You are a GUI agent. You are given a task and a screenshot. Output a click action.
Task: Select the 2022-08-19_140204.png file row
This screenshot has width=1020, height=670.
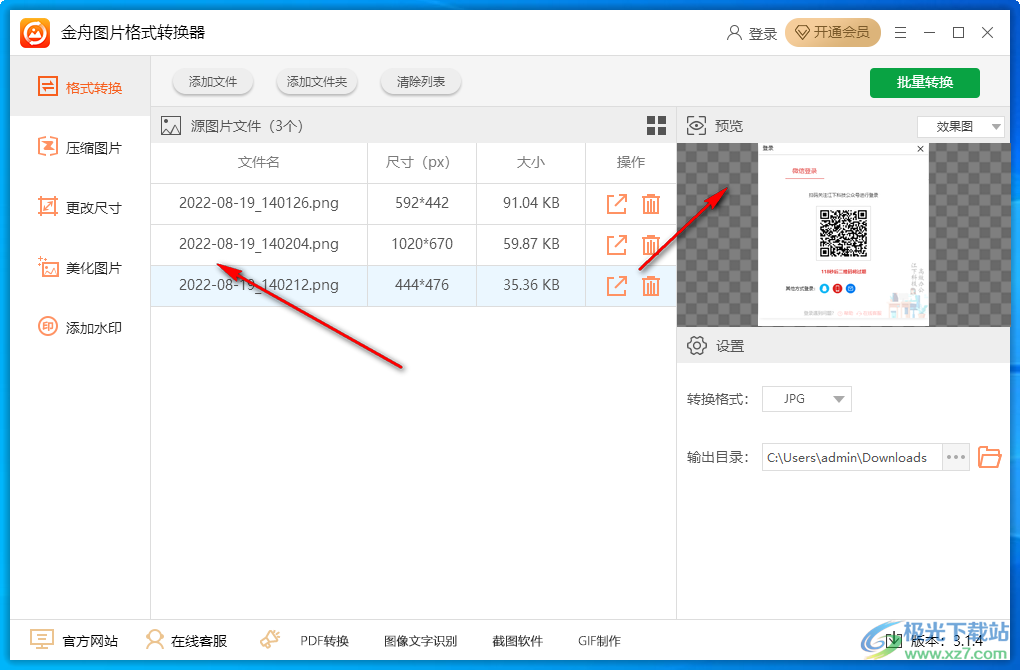tap(258, 245)
